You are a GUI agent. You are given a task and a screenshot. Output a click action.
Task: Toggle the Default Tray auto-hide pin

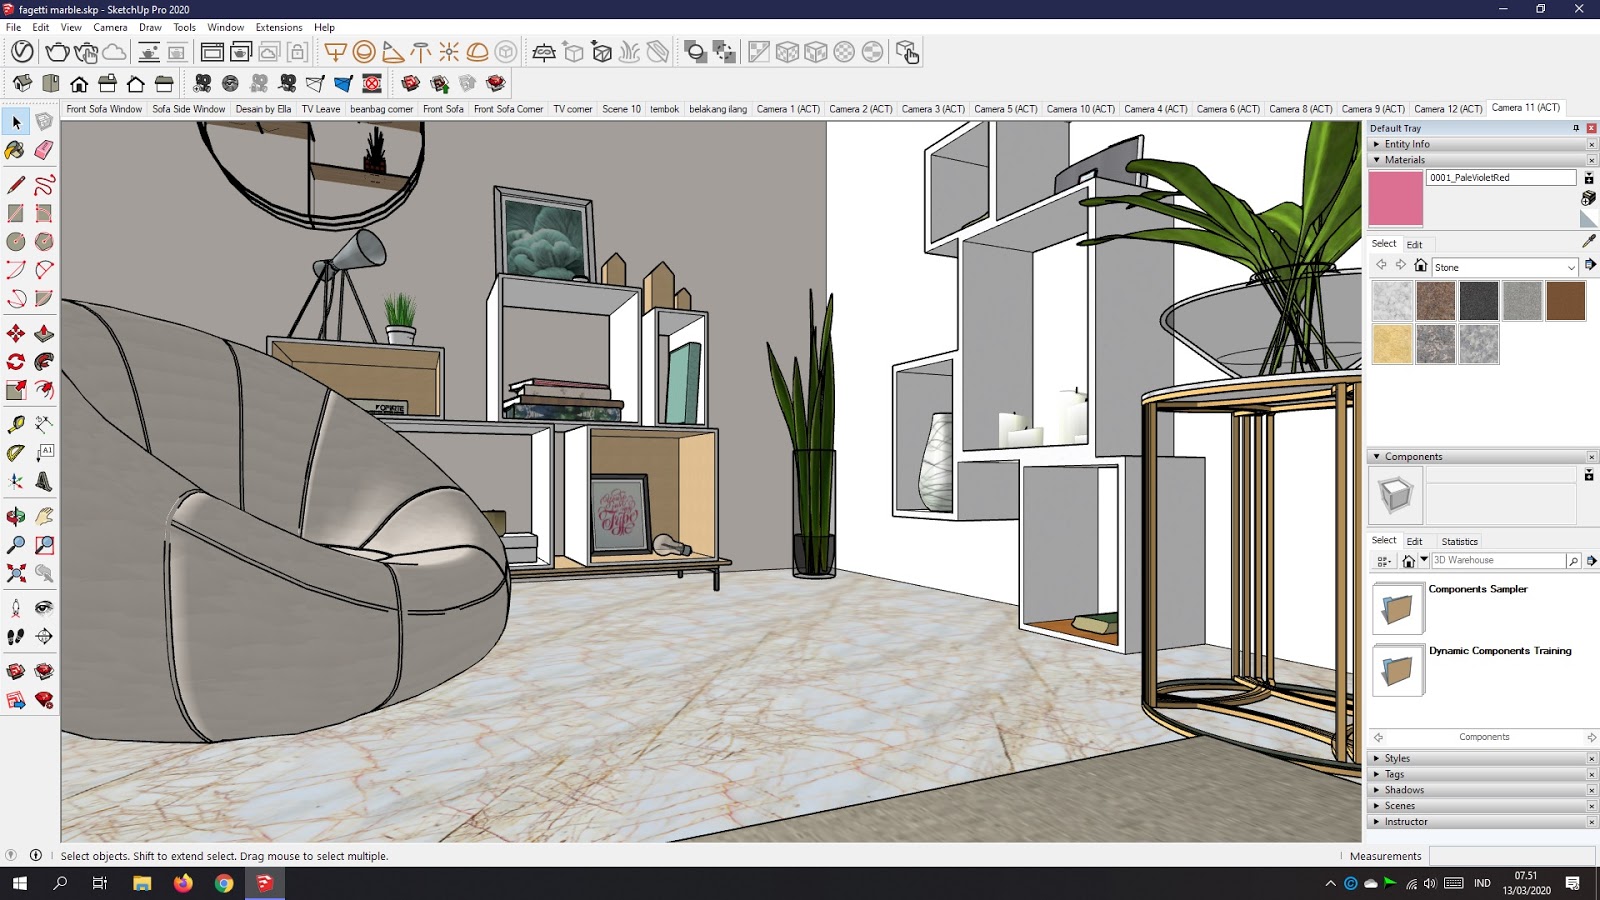coord(1576,128)
